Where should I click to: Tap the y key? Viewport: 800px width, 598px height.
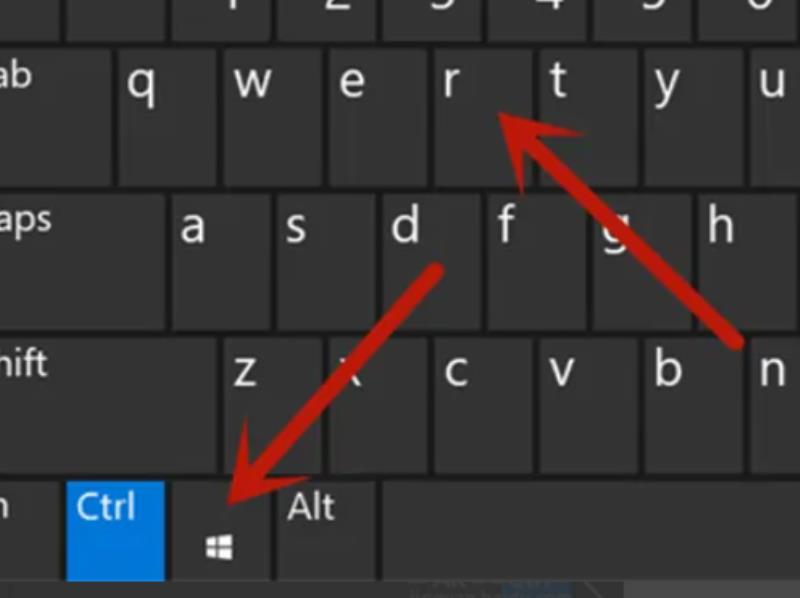(693, 117)
